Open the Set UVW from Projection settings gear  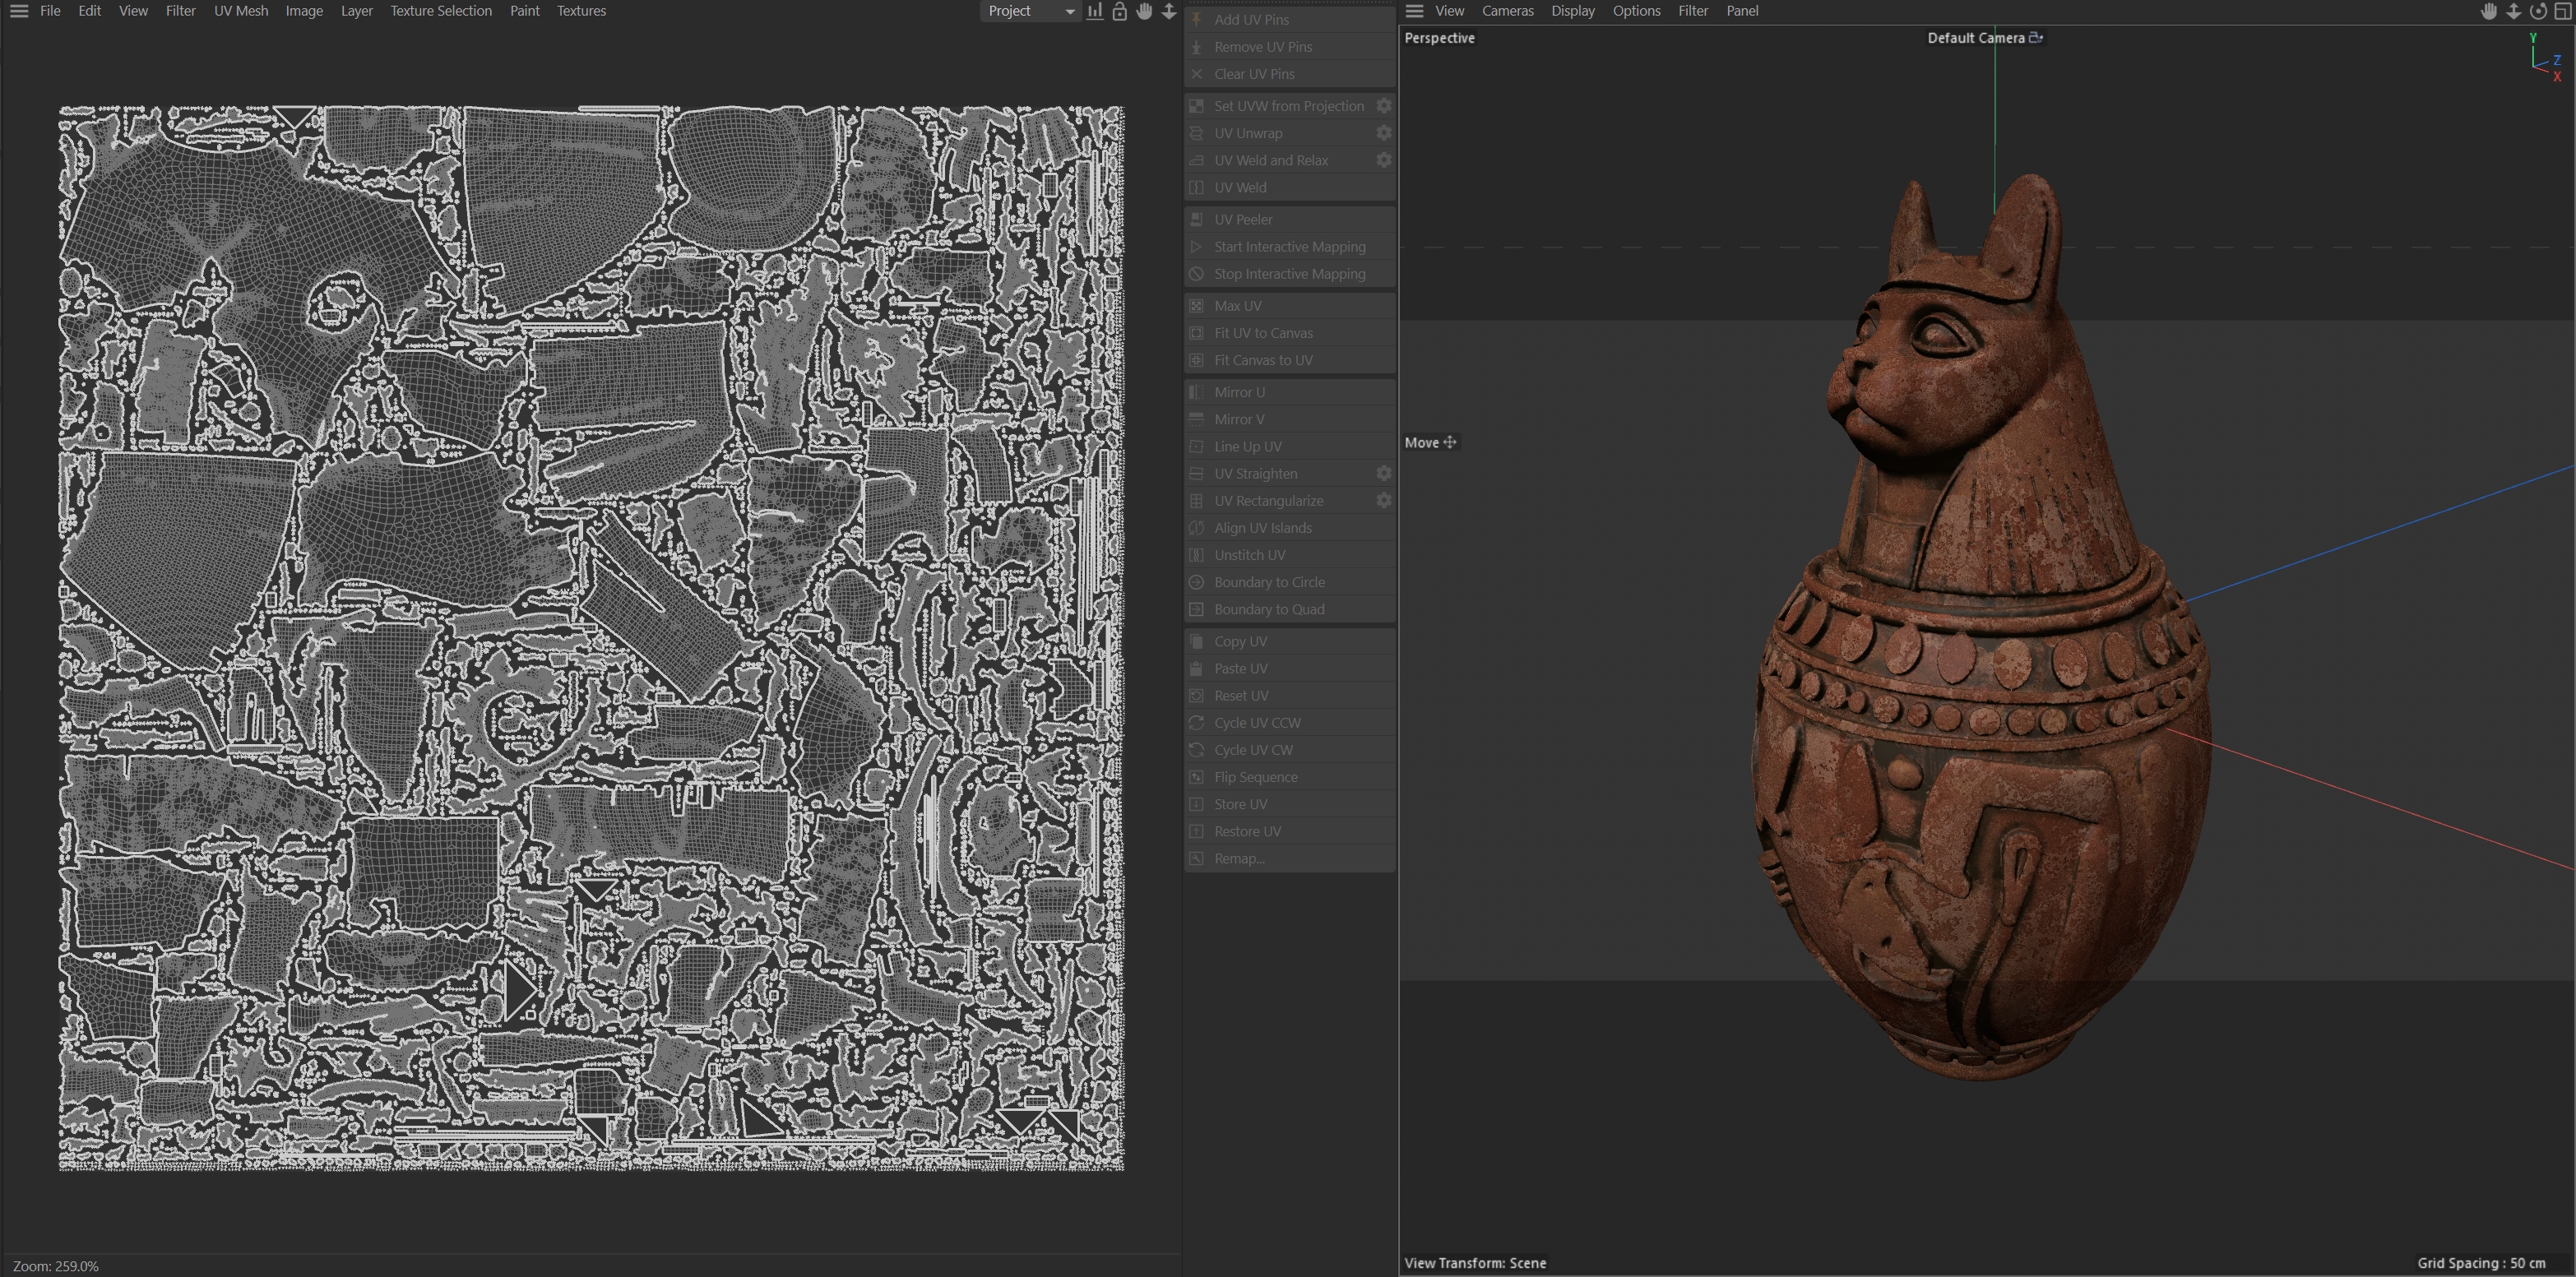point(1384,106)
